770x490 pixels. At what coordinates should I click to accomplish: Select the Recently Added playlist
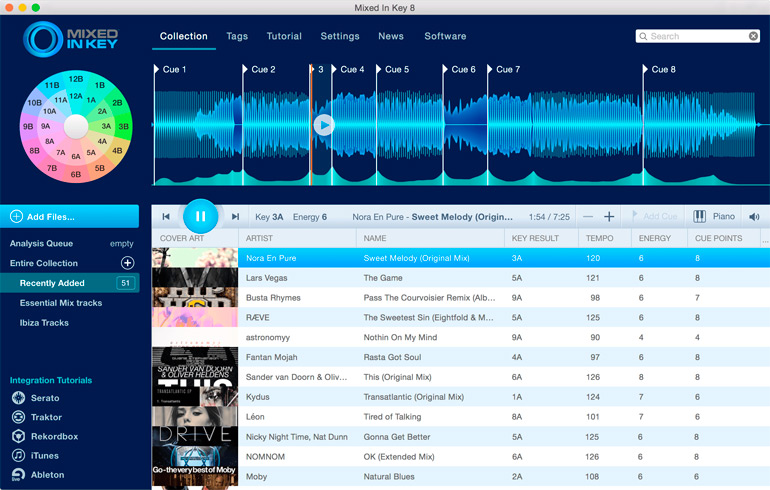coord(70,283)
